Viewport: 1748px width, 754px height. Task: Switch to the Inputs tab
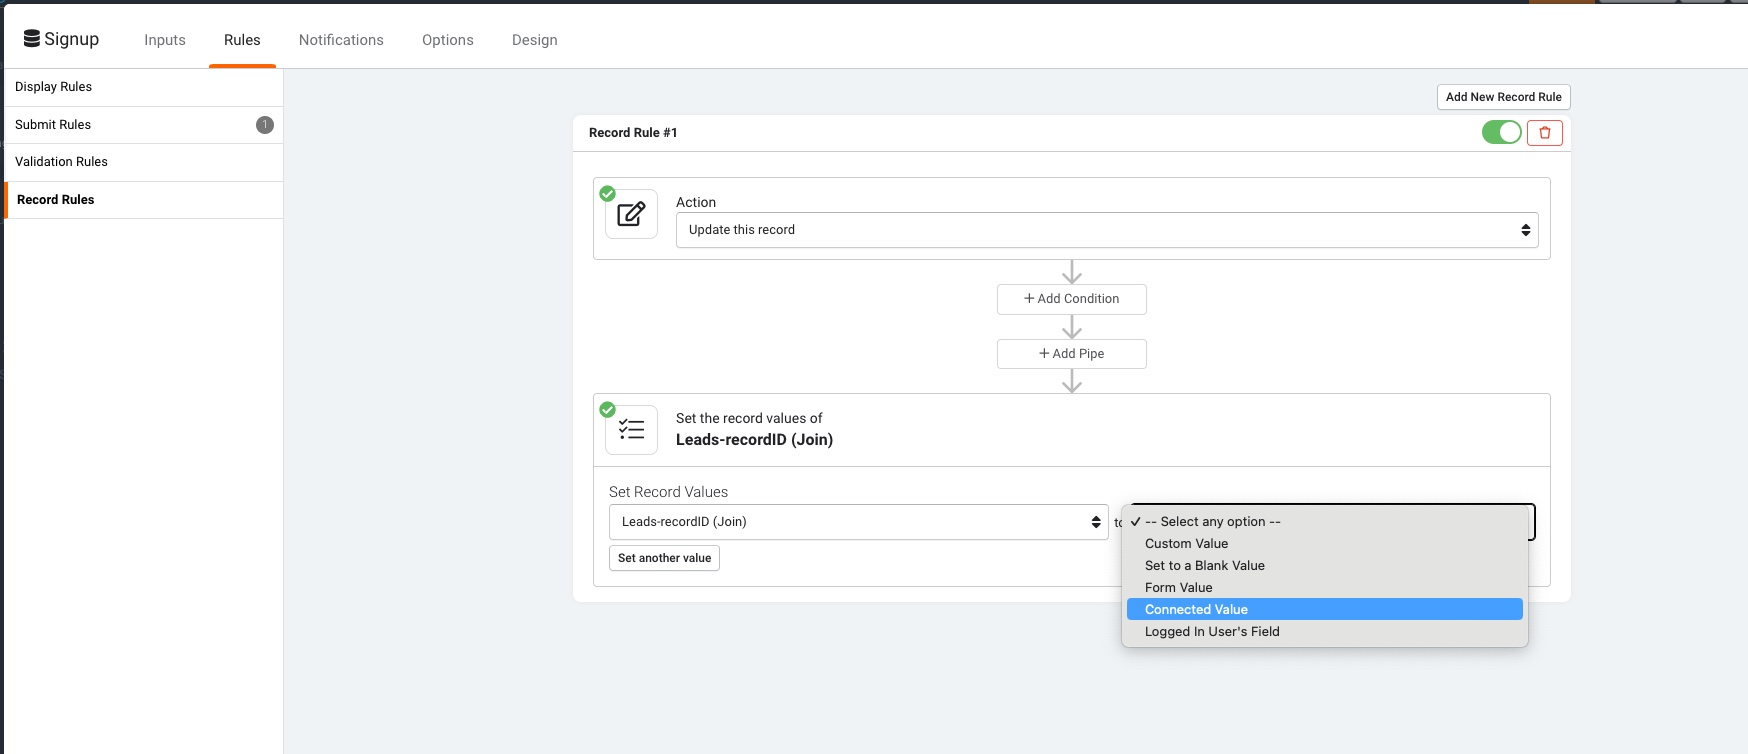coord(165,40)
